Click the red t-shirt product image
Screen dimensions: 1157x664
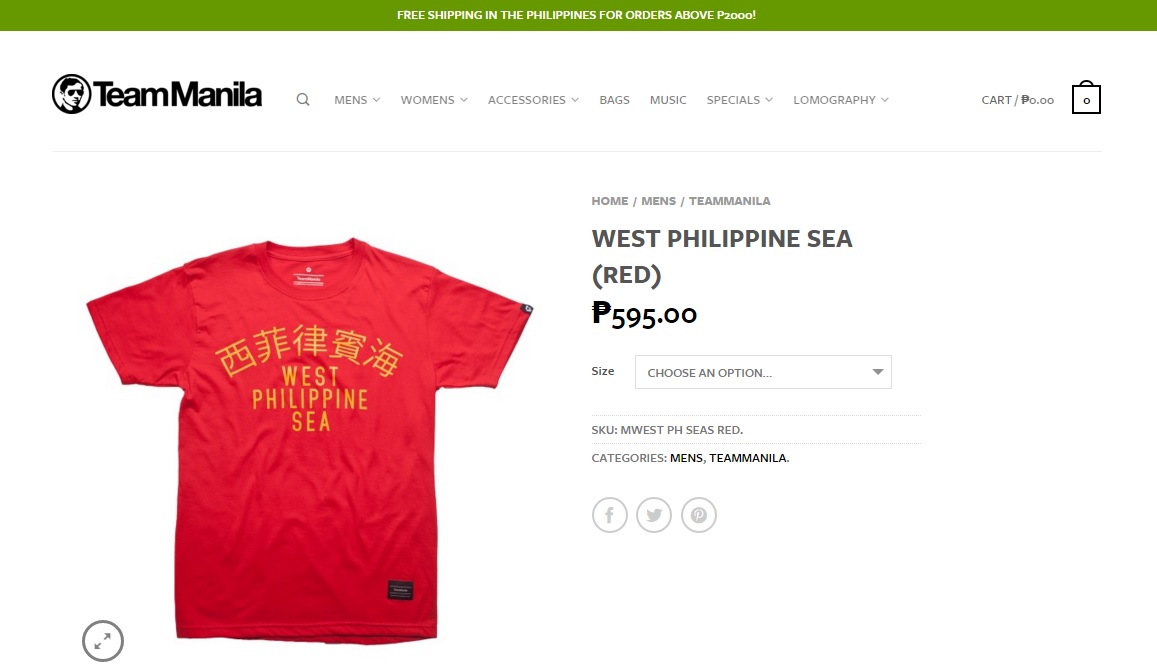tap(309, 439)
